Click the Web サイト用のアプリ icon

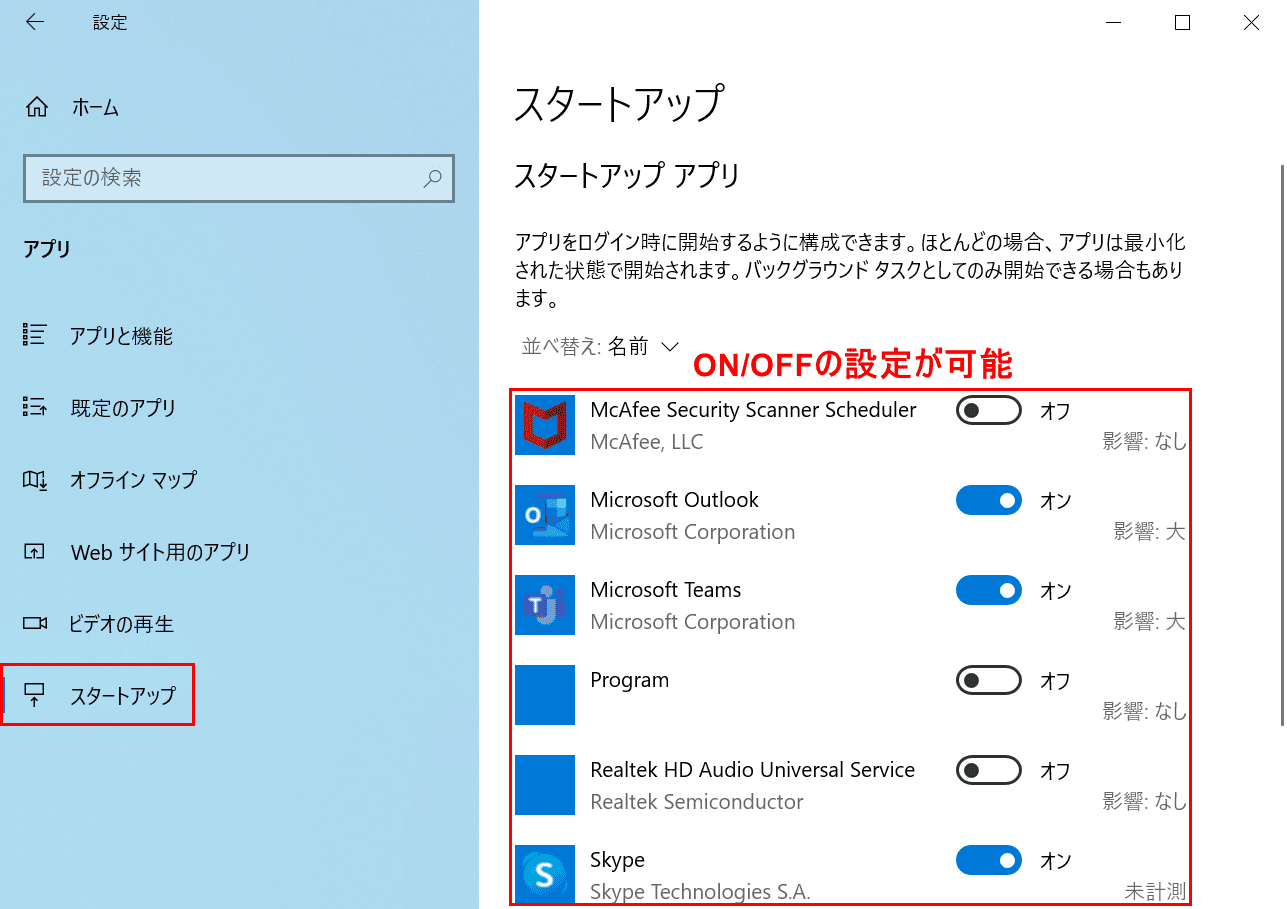tap(35, 551)
